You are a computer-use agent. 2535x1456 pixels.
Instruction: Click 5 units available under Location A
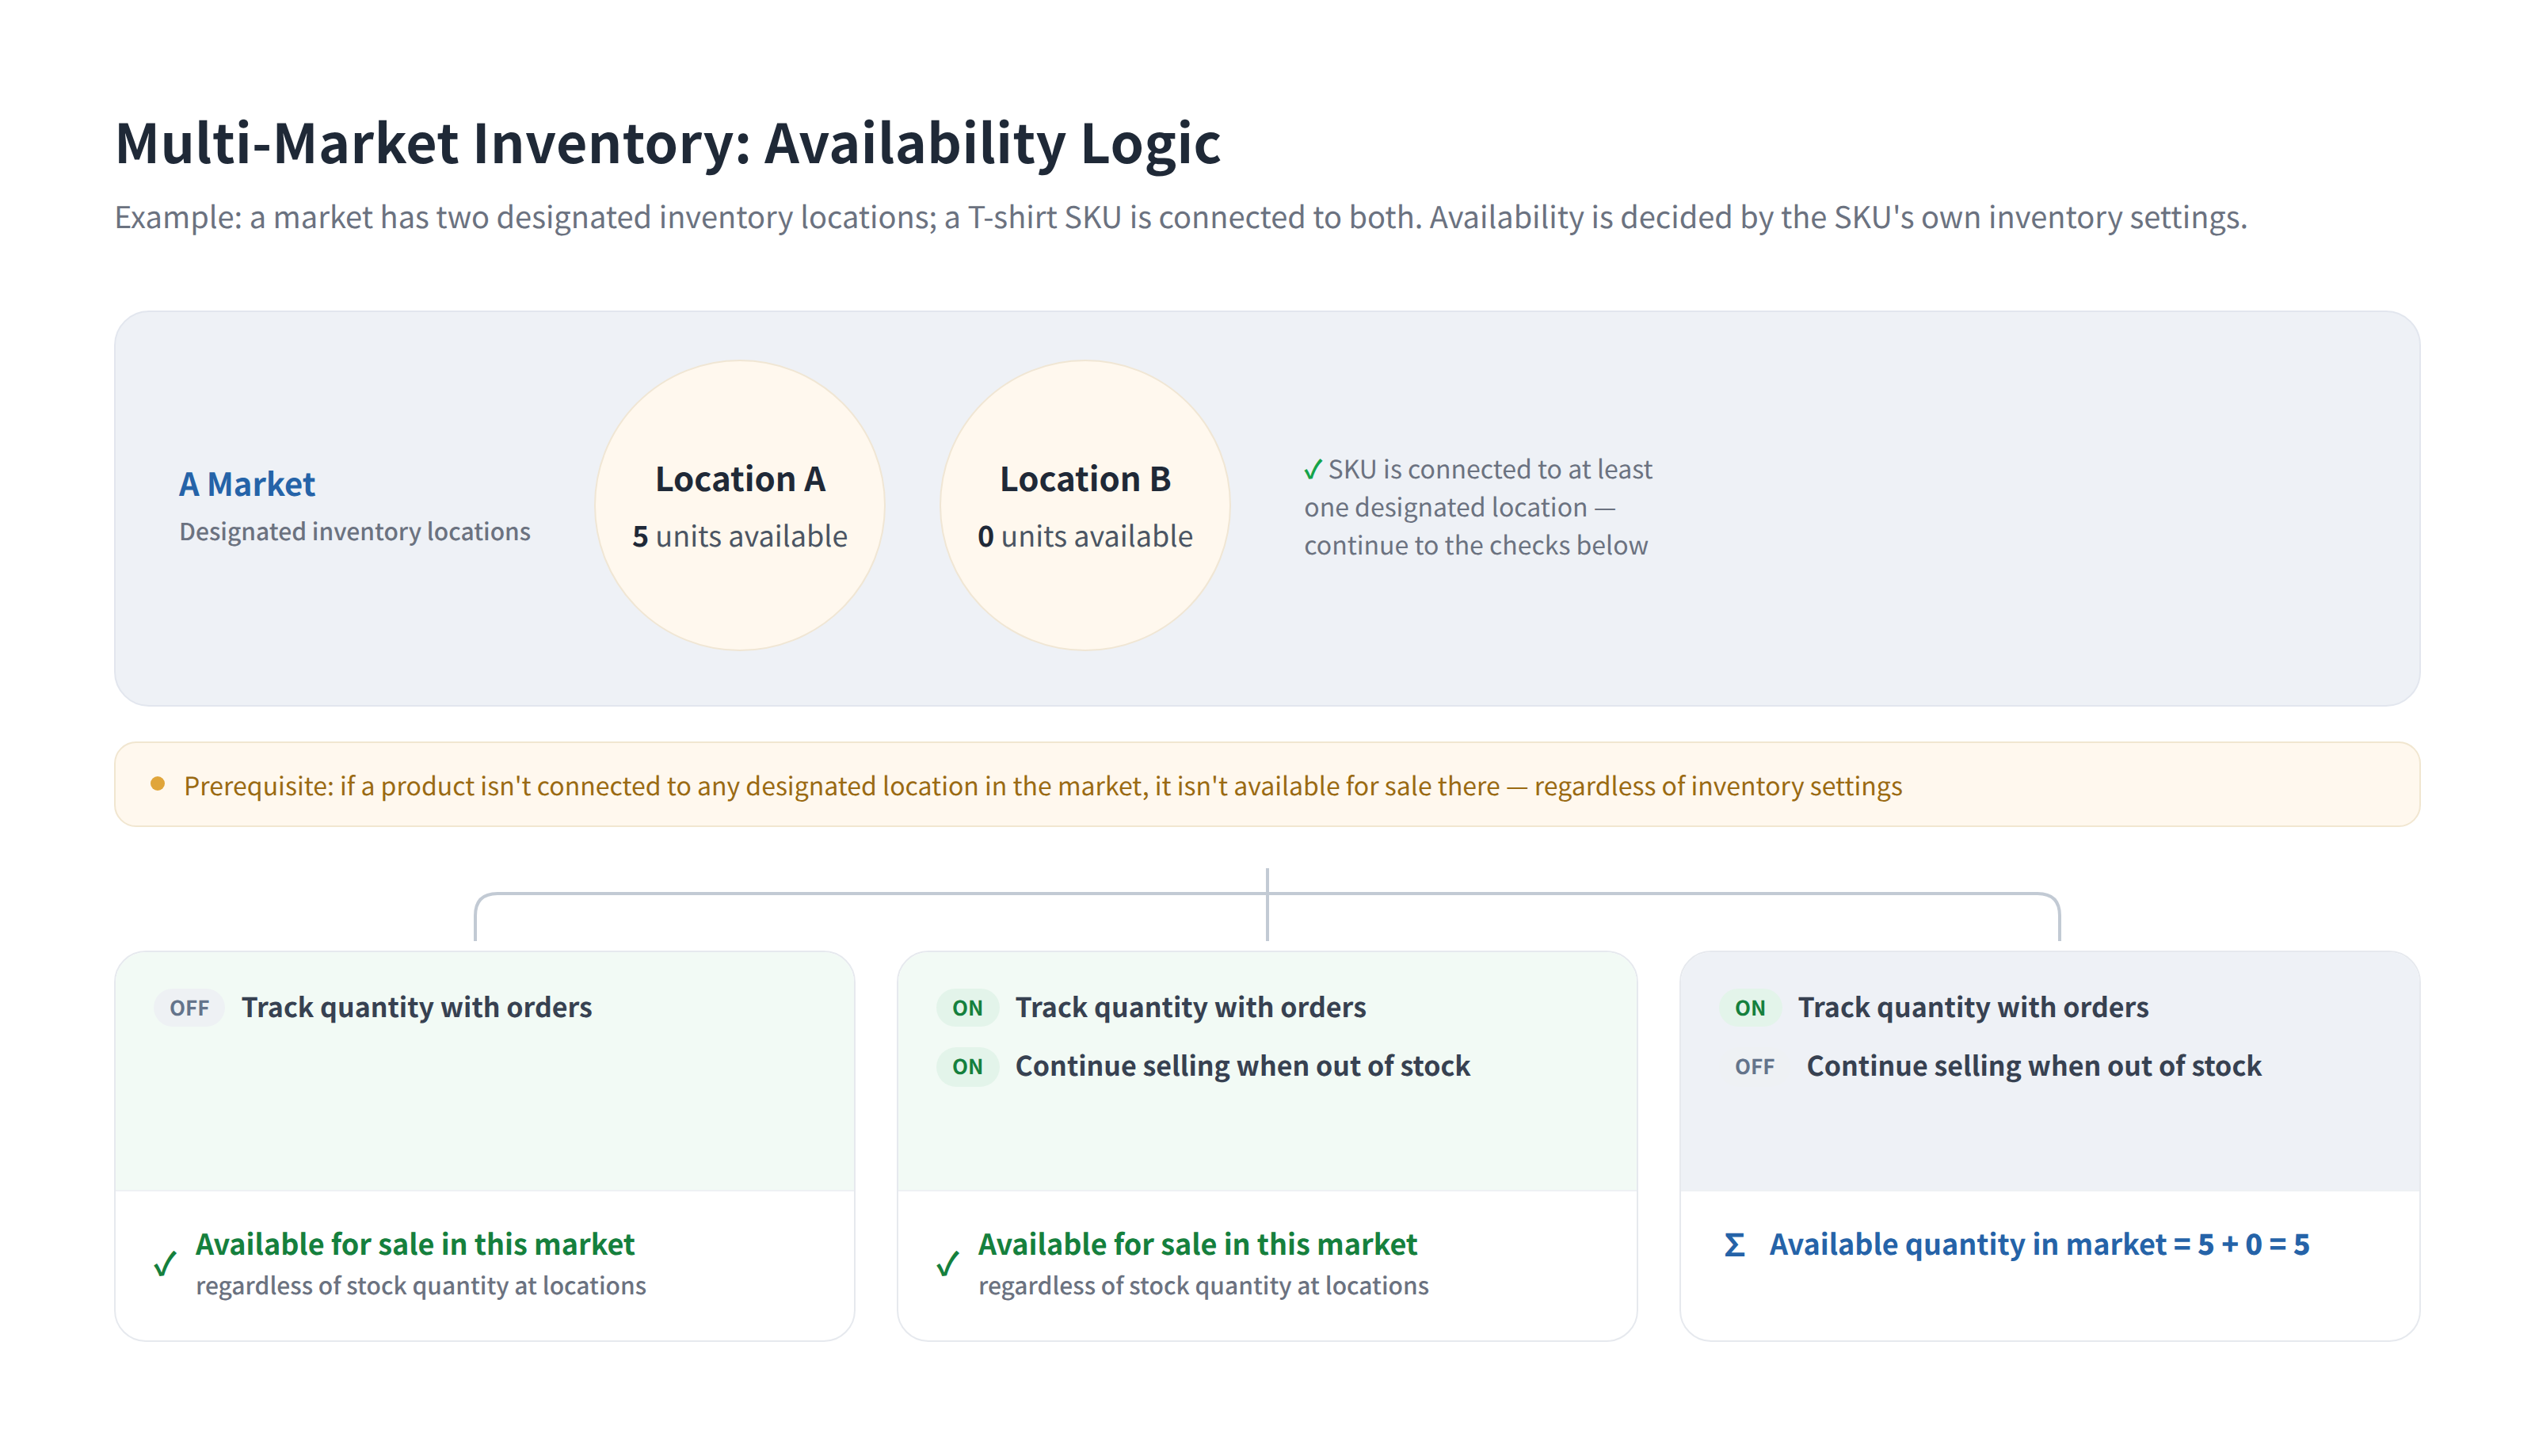tap(740, 537)
